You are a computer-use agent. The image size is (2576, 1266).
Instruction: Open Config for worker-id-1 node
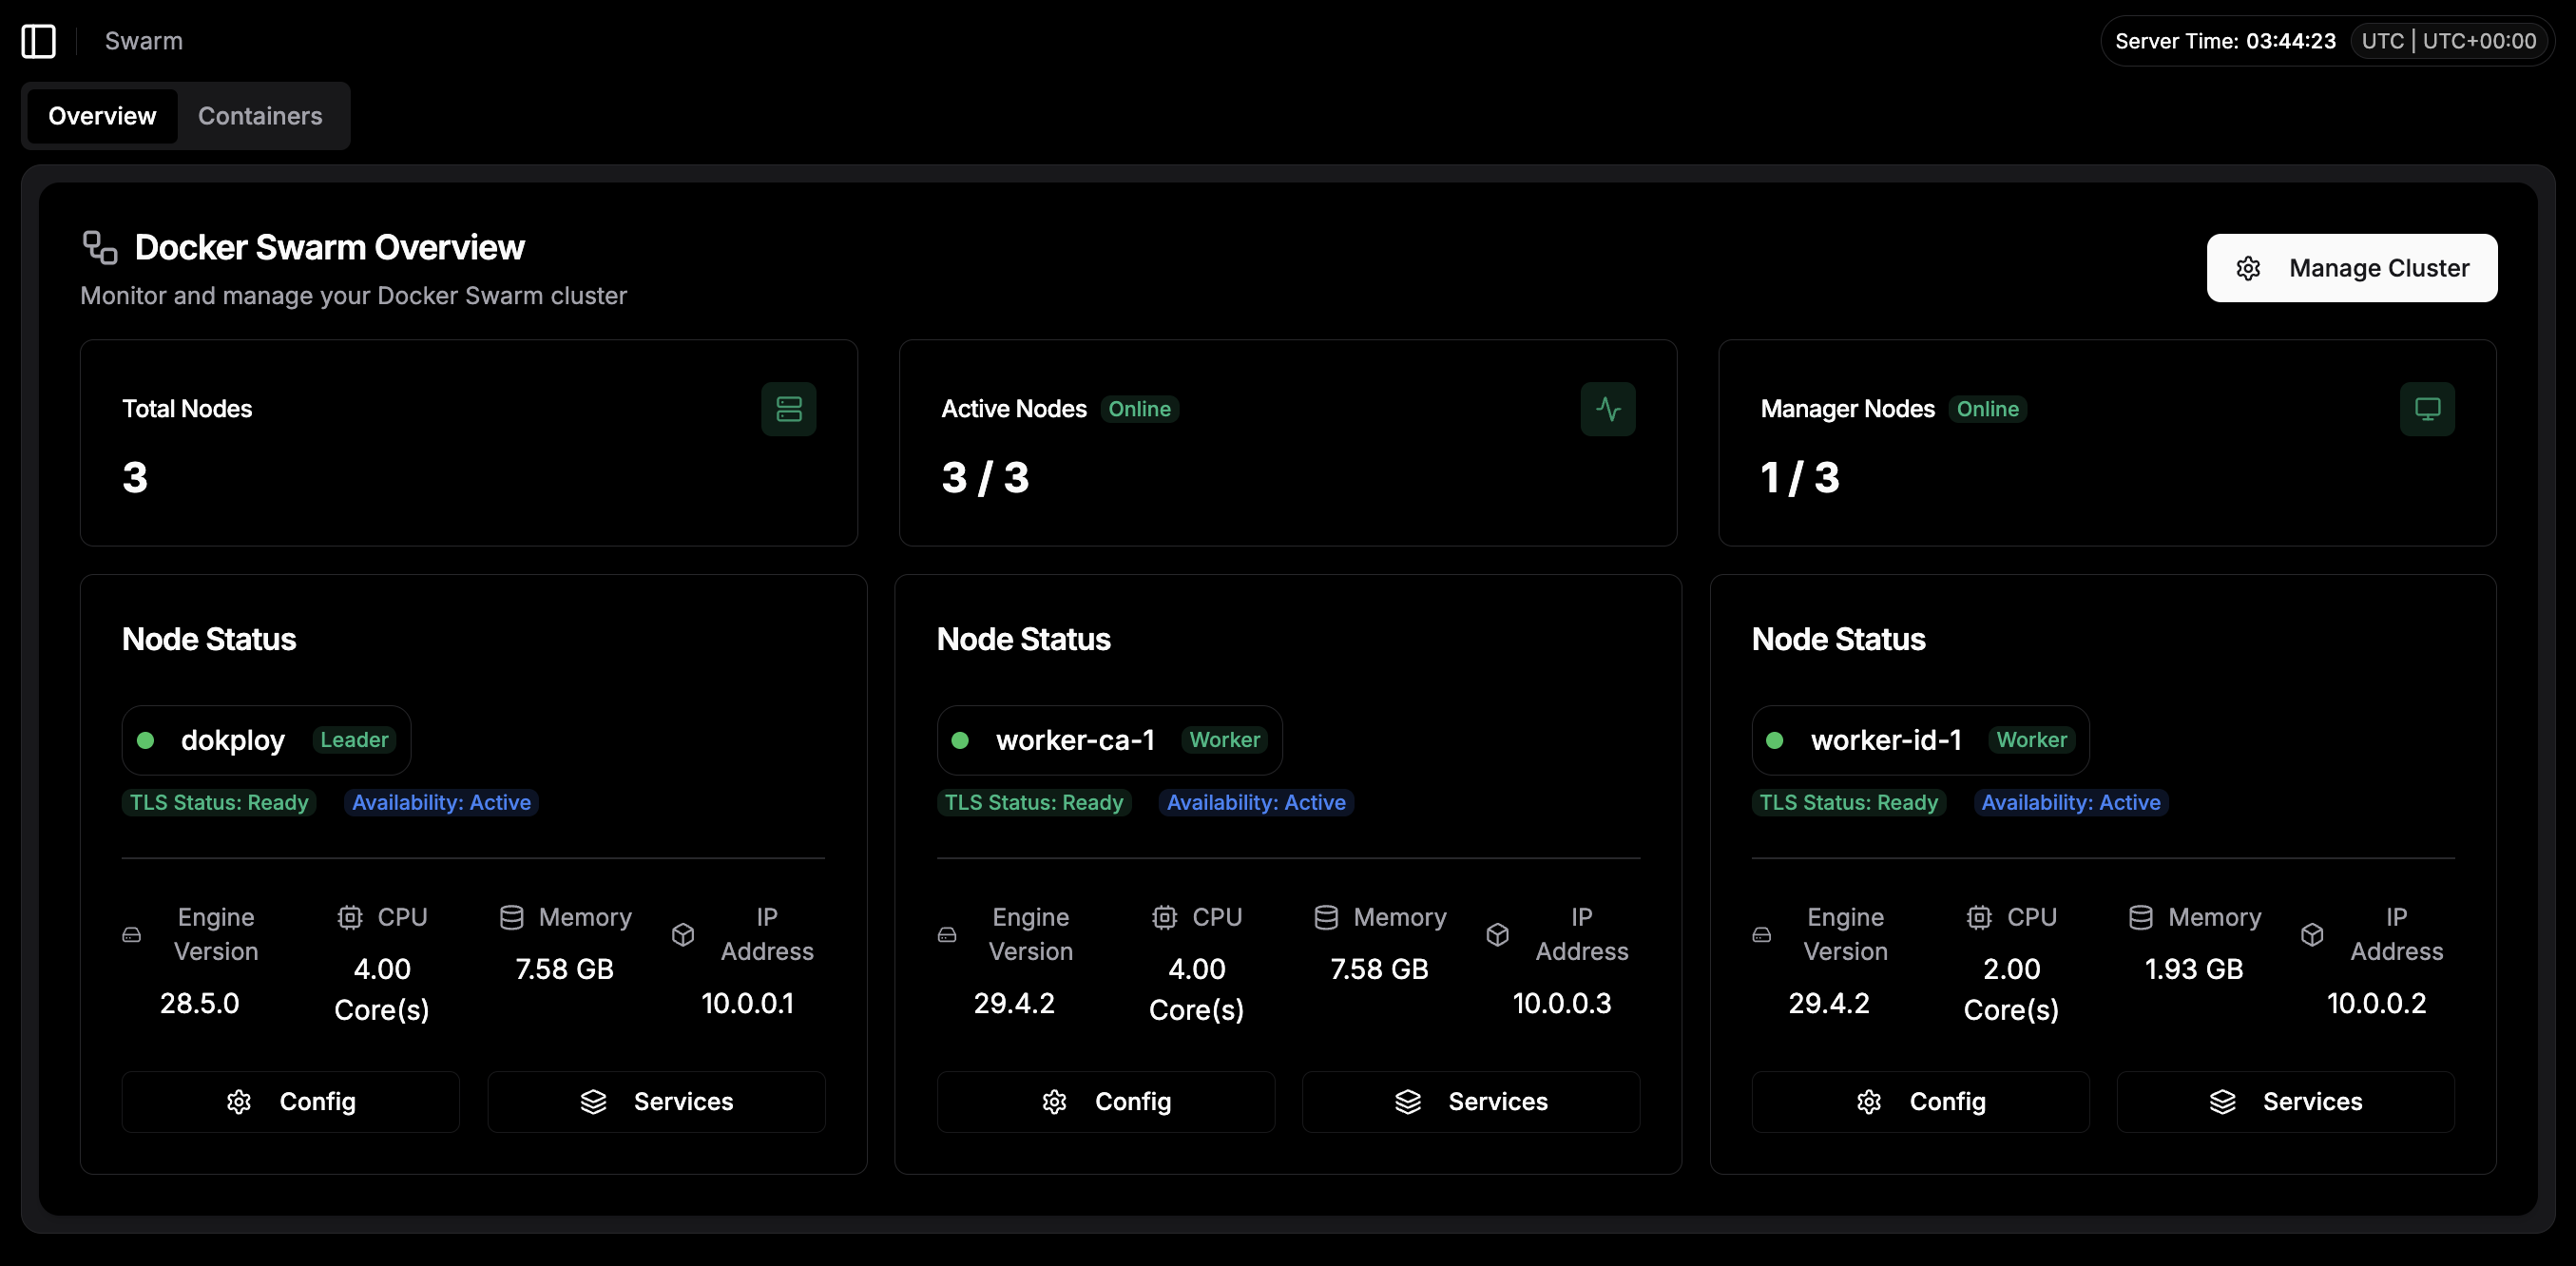pos(1920,1102)
